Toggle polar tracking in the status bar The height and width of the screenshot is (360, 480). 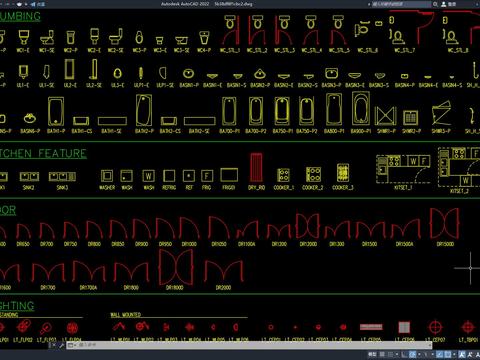click(412, 354)
